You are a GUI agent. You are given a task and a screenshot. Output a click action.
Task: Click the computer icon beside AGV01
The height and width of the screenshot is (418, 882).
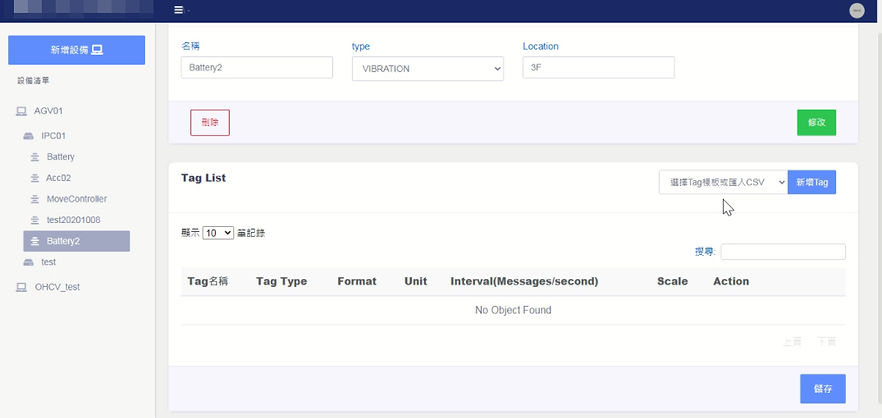click(x=21, y=111)
